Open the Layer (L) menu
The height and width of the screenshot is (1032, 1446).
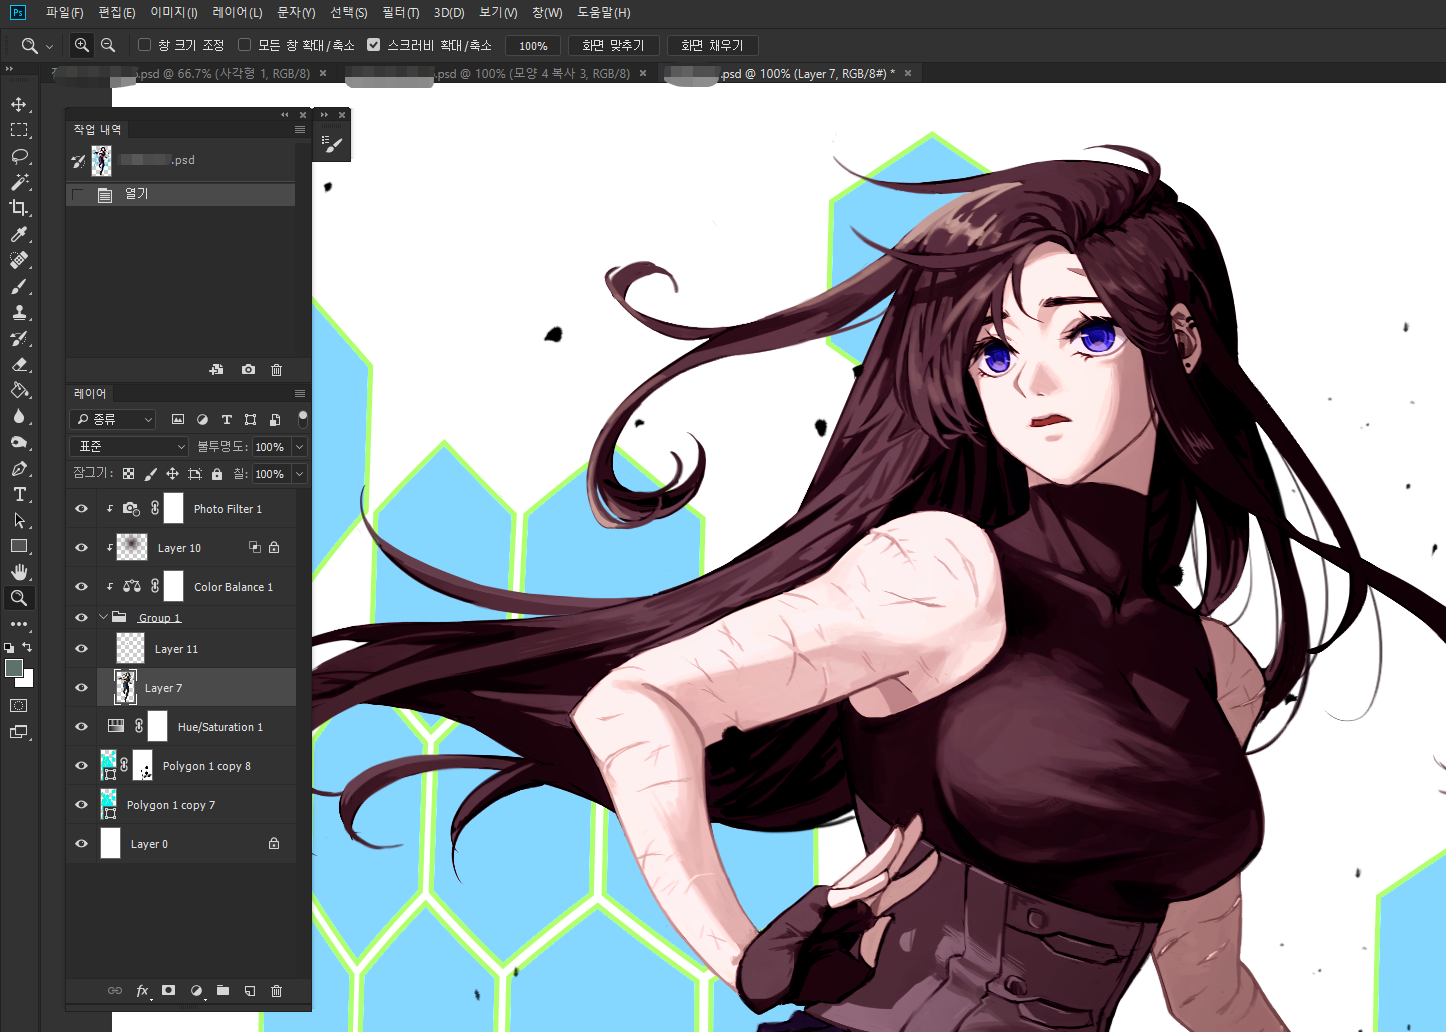237,12
